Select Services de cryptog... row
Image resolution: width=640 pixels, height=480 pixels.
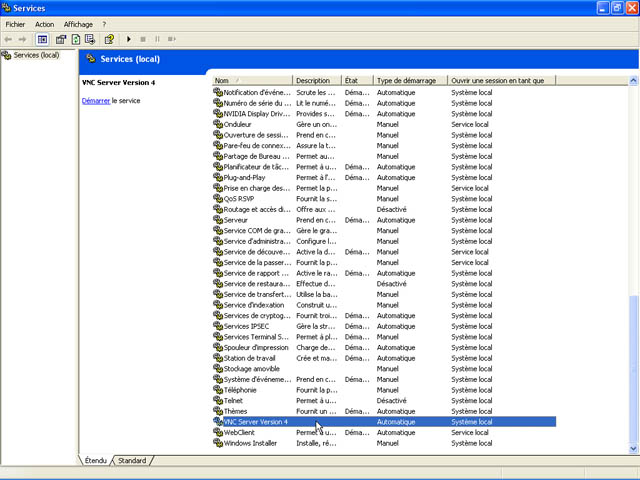tap(384, 316)
